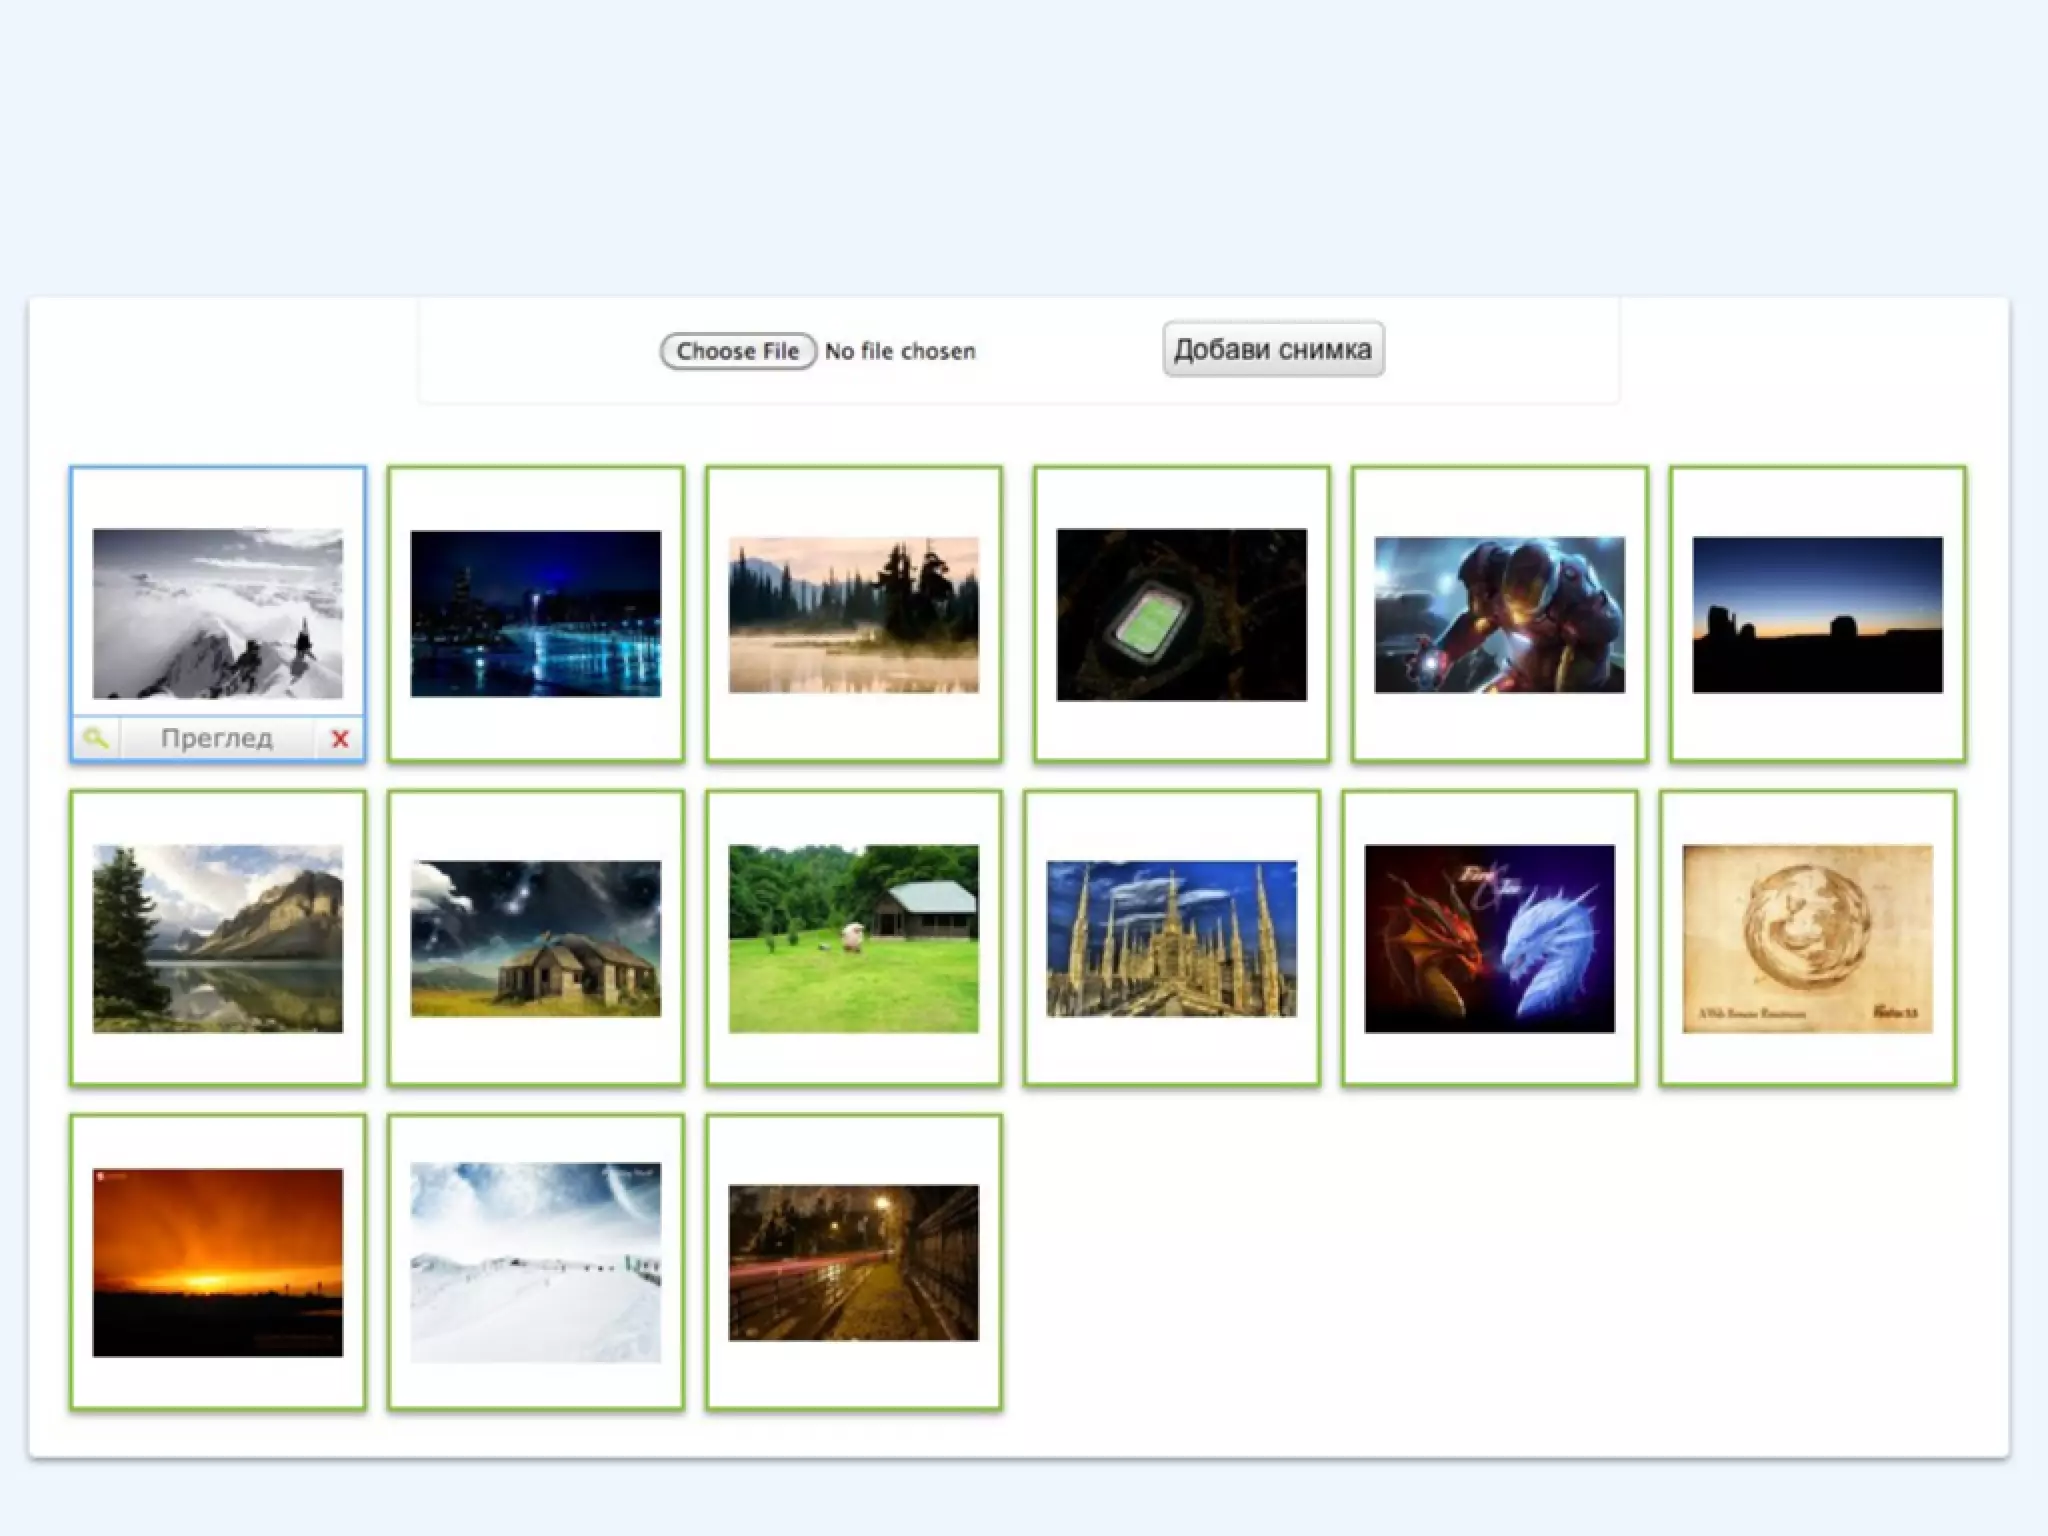Click the red X delete icon
2048x1536 pixels.
click(340, 739)
